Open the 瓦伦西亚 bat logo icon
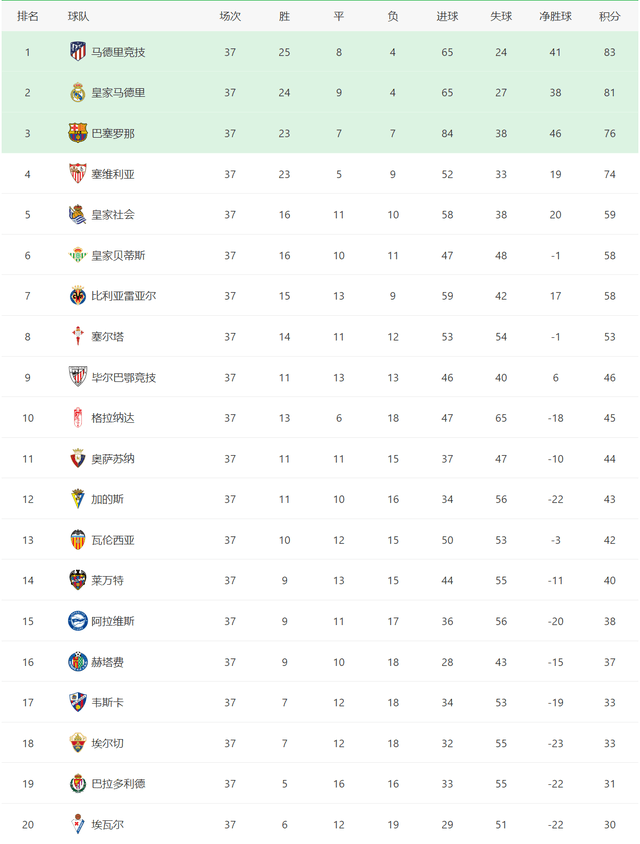This screenshot has width=640, height=844. point(78,539)
